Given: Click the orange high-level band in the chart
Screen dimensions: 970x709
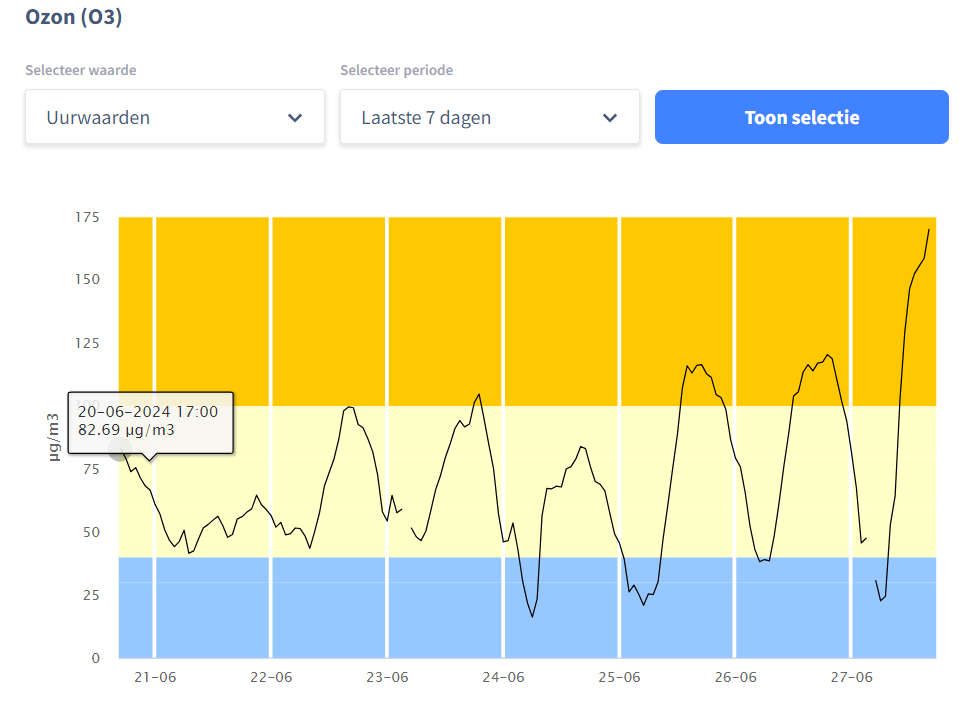Looking at the screenshot, I should pyautogui.click(x=560, y=300).
